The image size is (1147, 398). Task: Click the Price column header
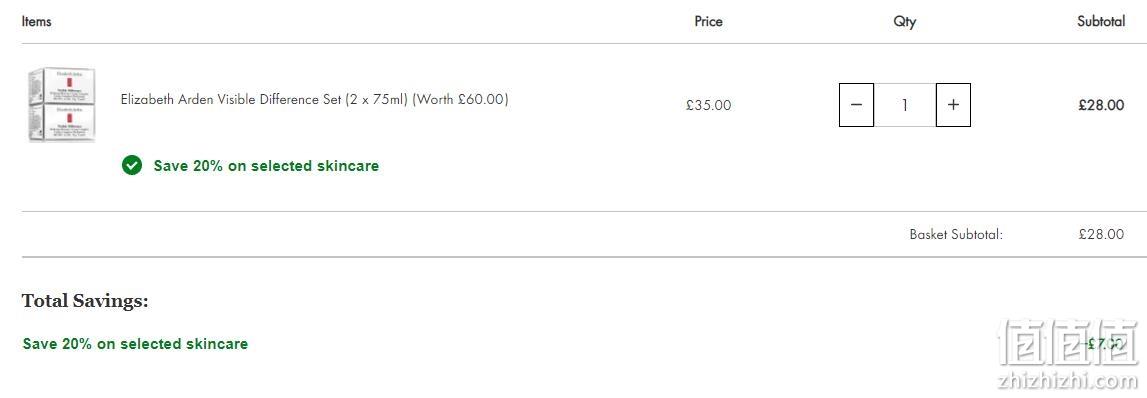coord(708,21)
